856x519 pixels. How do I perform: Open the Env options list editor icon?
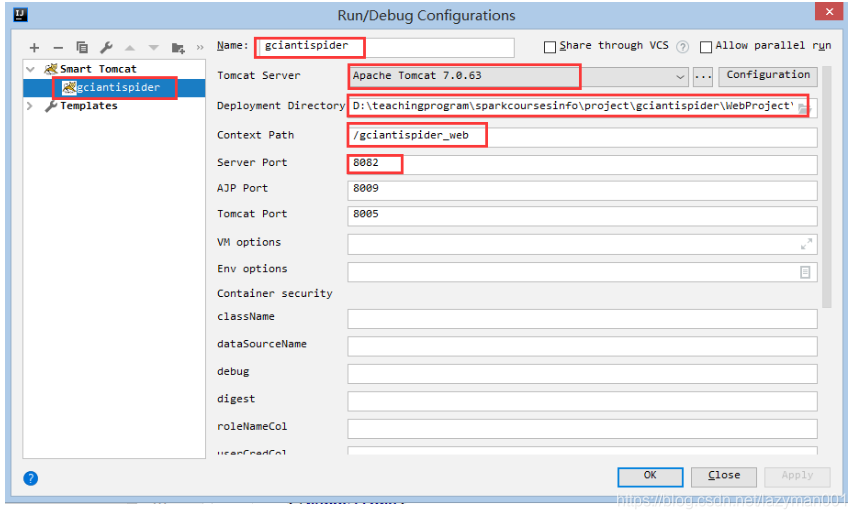(x=805, y=272)
